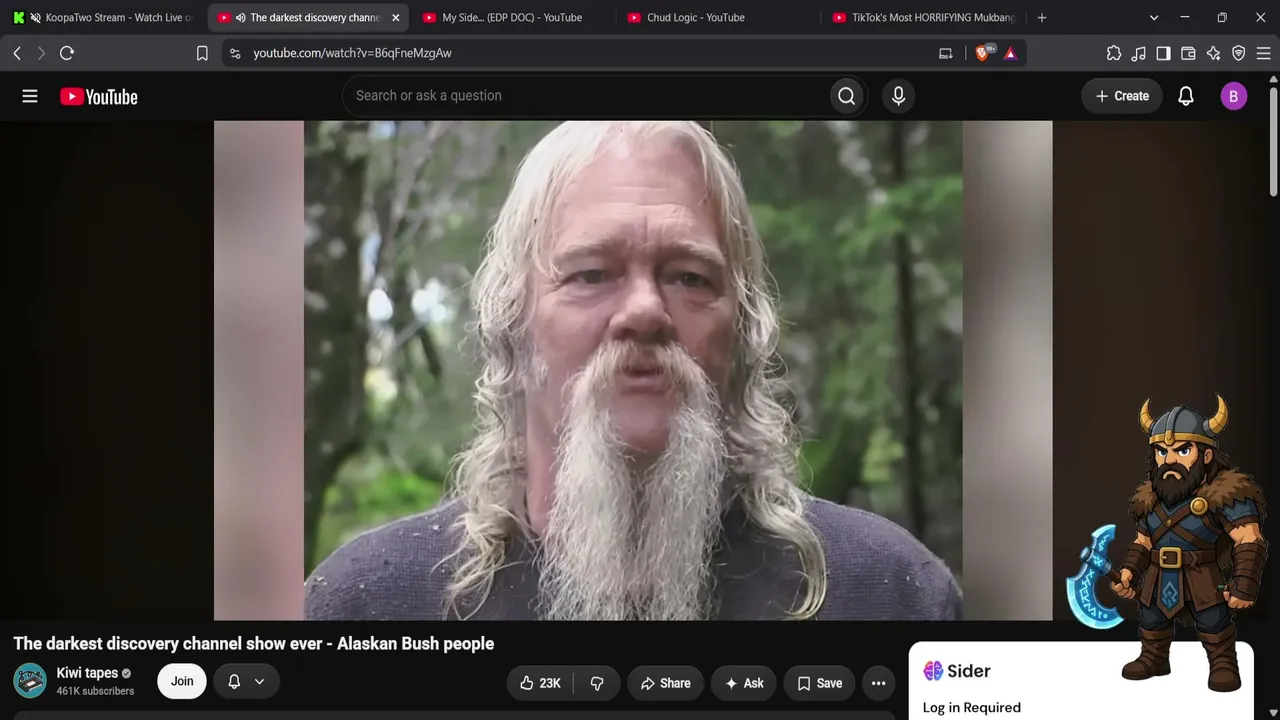
Task: Bookmark this page
Action: tap(202, 53)
